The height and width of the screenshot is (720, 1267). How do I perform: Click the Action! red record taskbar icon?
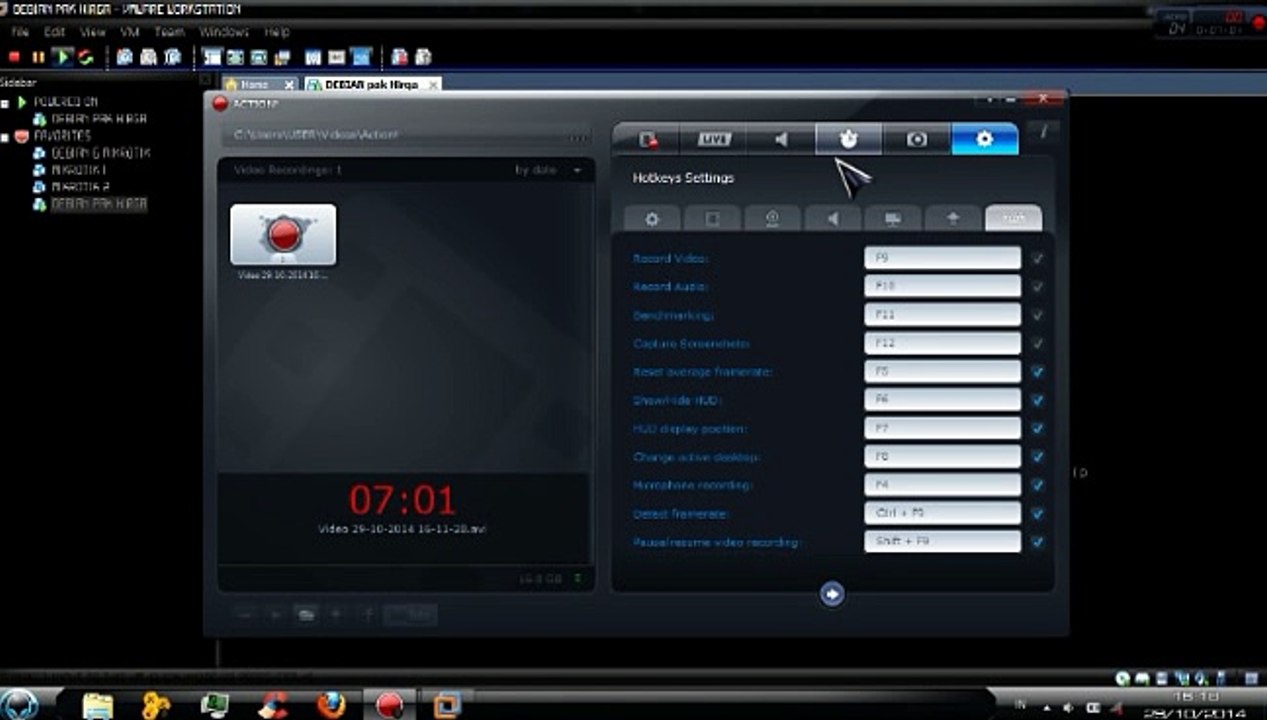pyautogui.click(x=389, y=705)
